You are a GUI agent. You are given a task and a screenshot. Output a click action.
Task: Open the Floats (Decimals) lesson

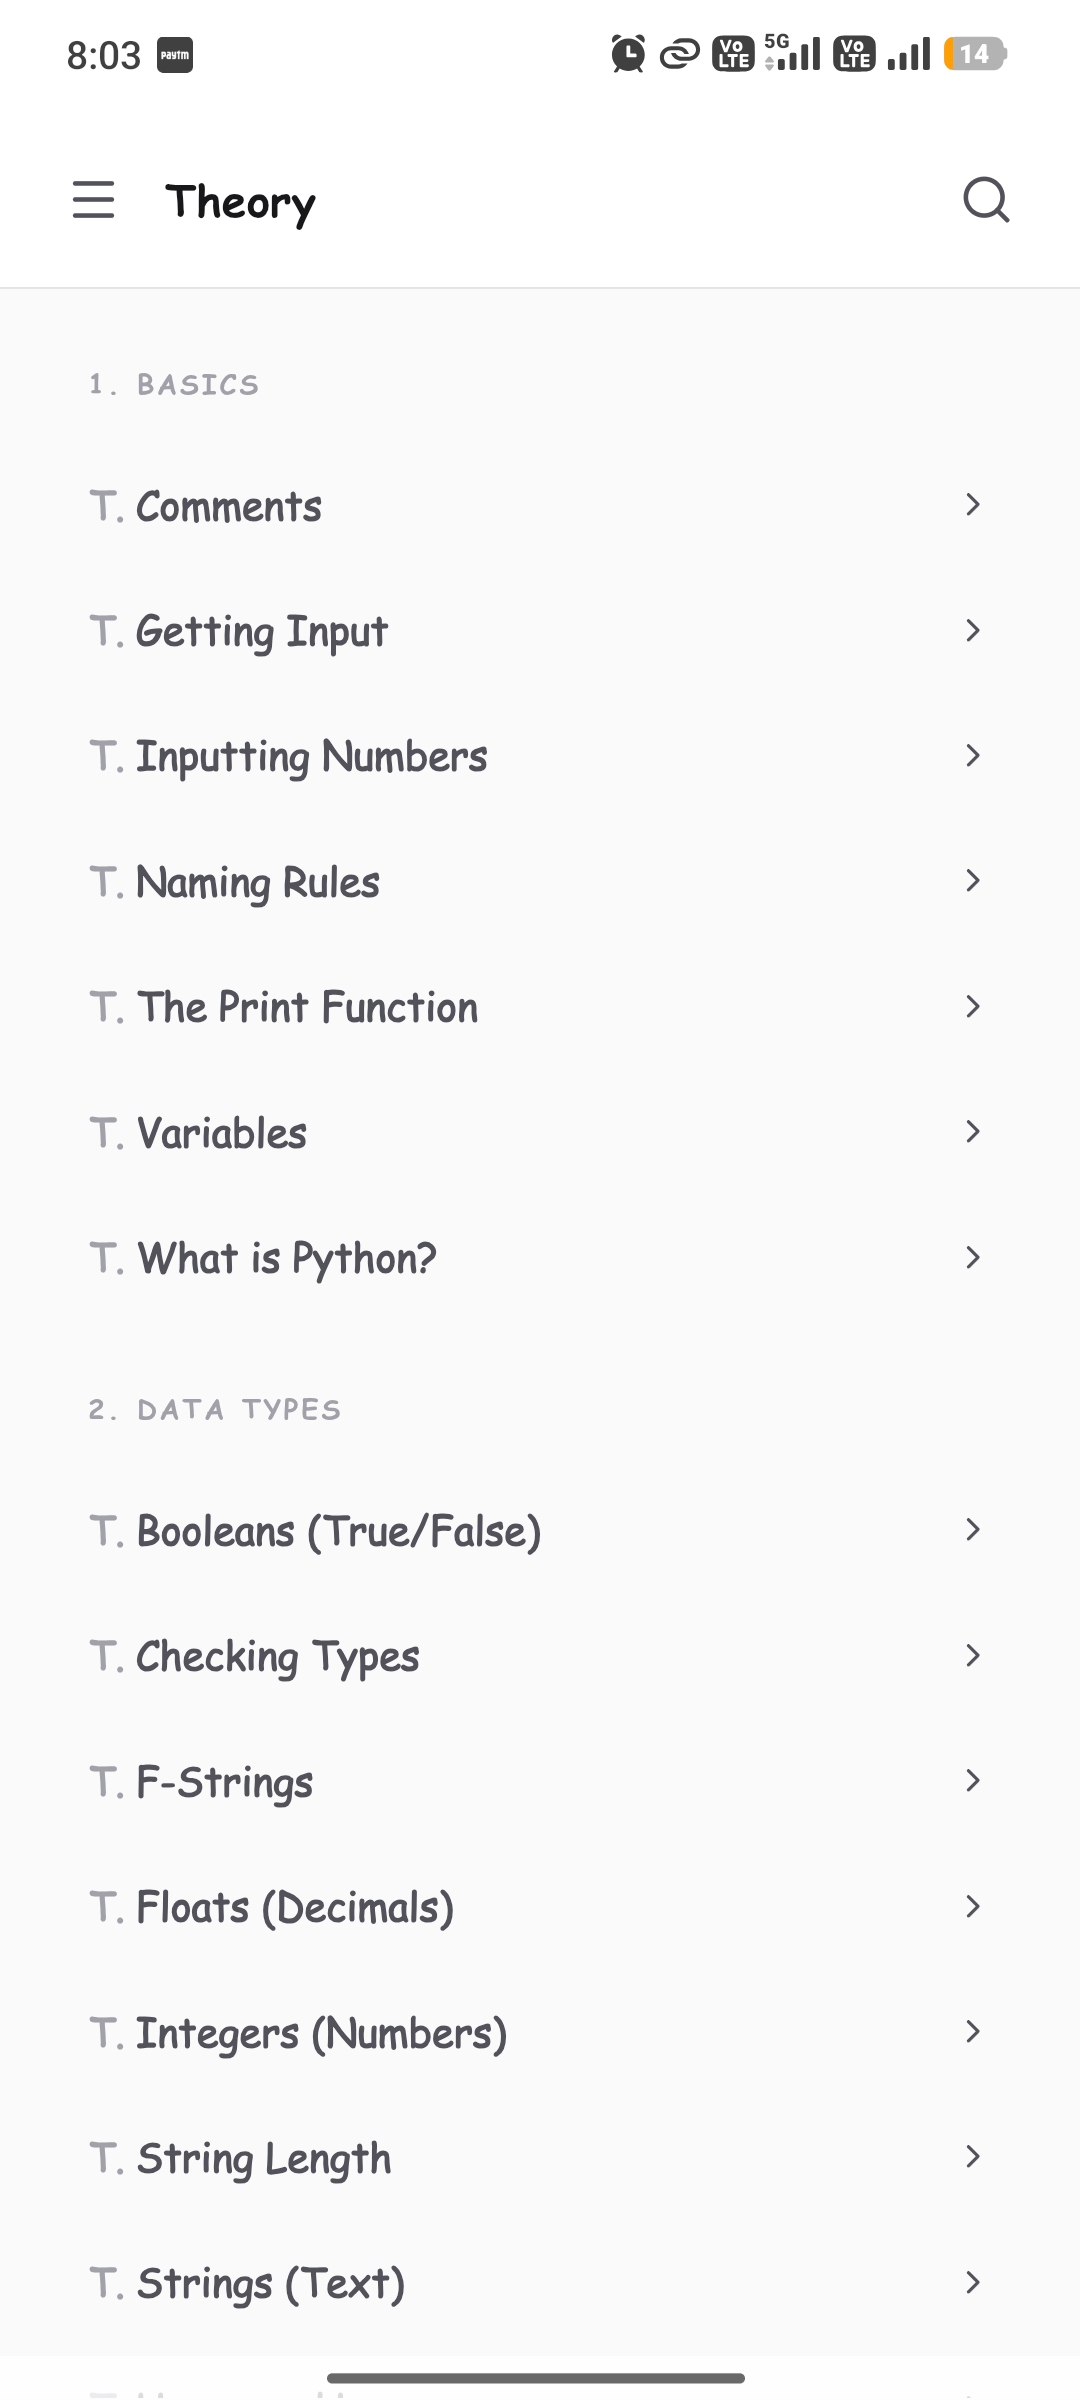[540, 1907]
